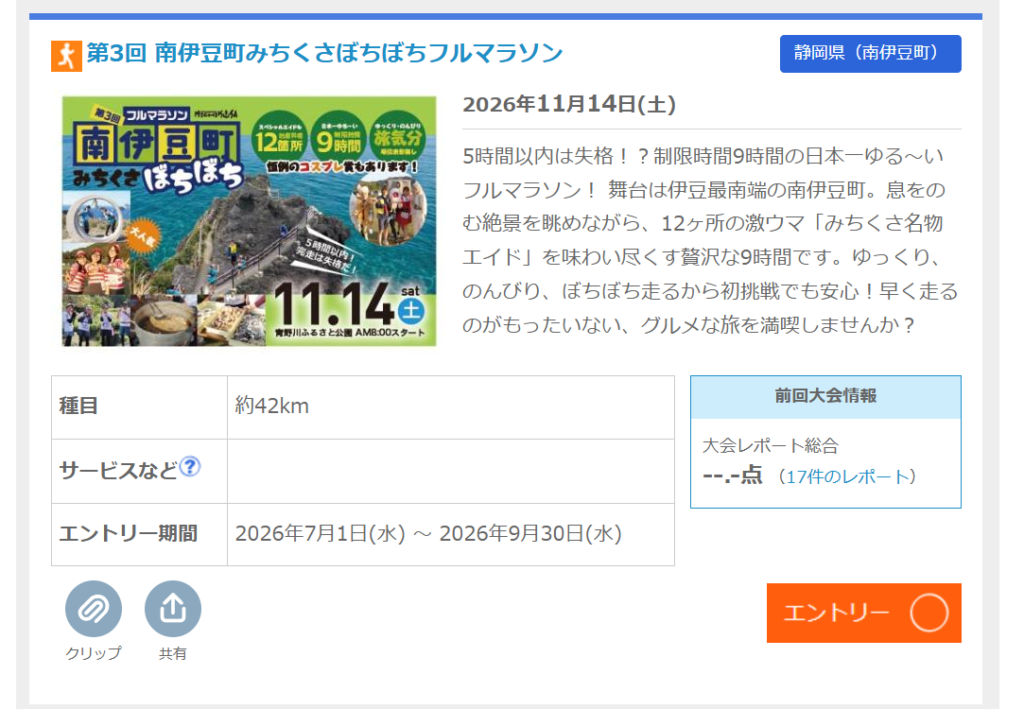The image size is (1024, 709).
Task: Open the marathon event poster thumbnail
Action: coord(249,221)
